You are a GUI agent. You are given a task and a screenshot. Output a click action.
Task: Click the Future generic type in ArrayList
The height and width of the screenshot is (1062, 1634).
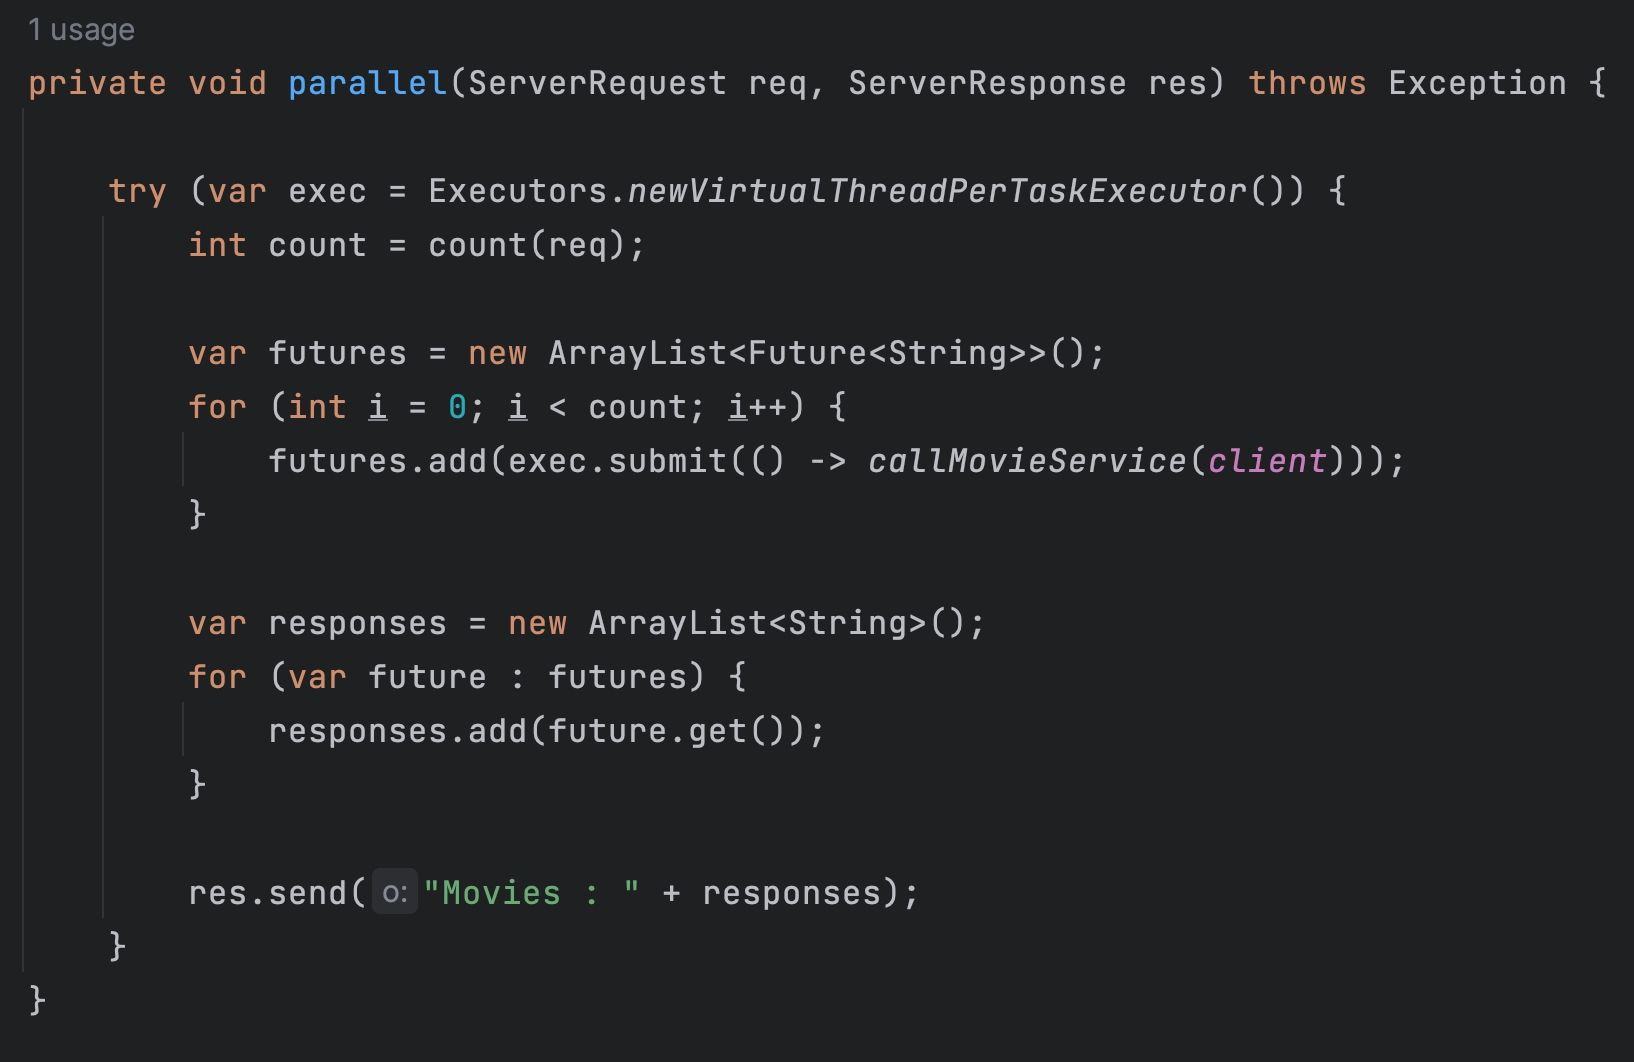[806, 353]
